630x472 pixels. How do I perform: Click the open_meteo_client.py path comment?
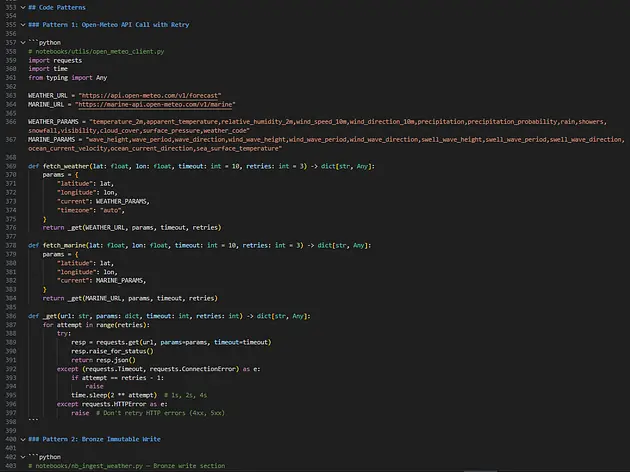pyautogui.click(x=96, y=51)
